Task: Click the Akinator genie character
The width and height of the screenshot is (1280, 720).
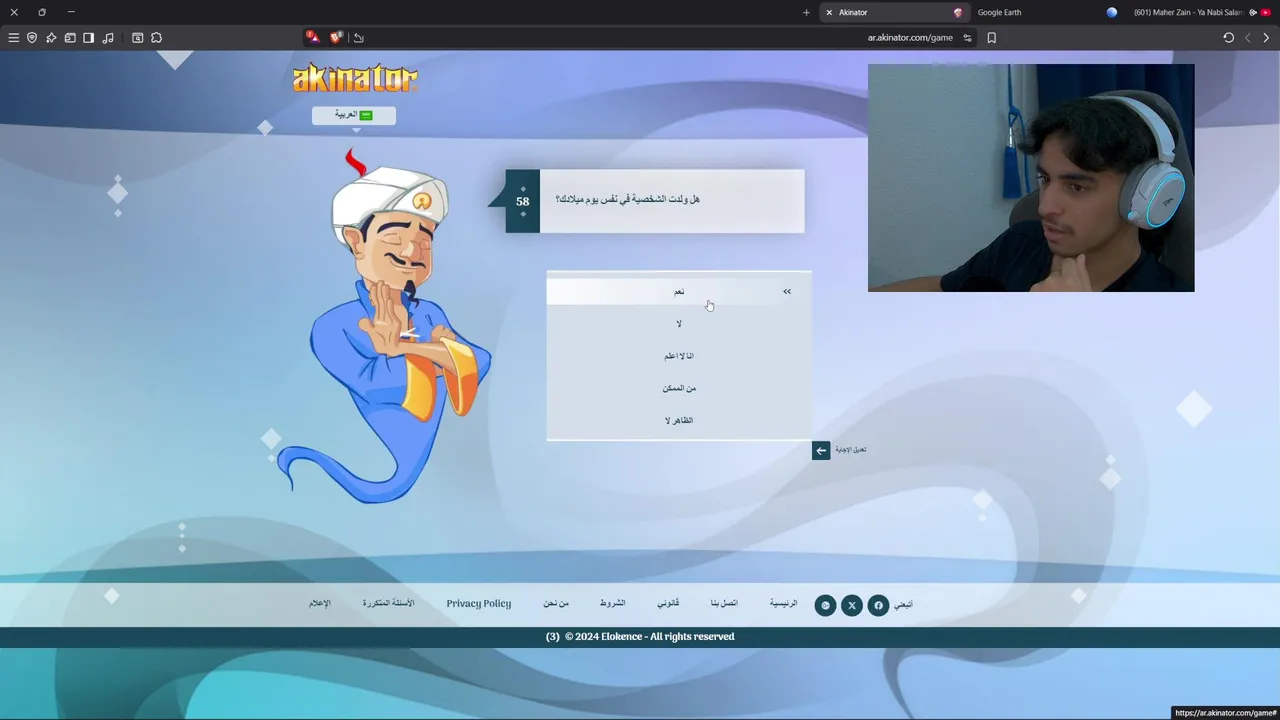Action: click(x=383, y=327)
